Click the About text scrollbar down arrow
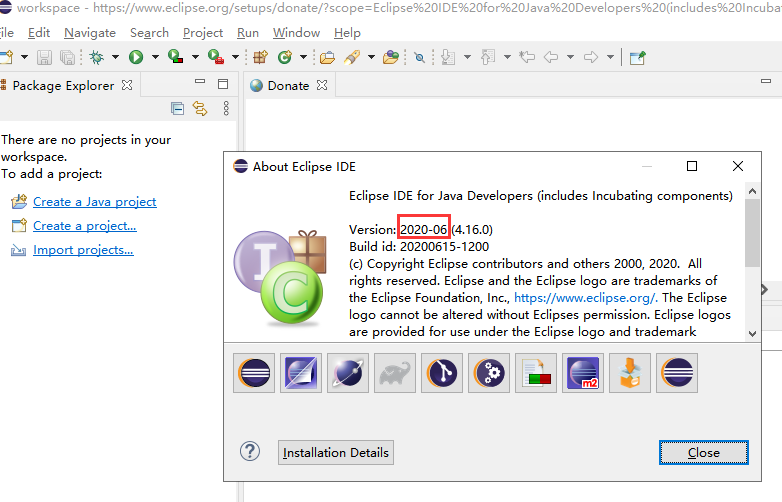The width and height of the screenshot is (782, 502). [753, 334]
